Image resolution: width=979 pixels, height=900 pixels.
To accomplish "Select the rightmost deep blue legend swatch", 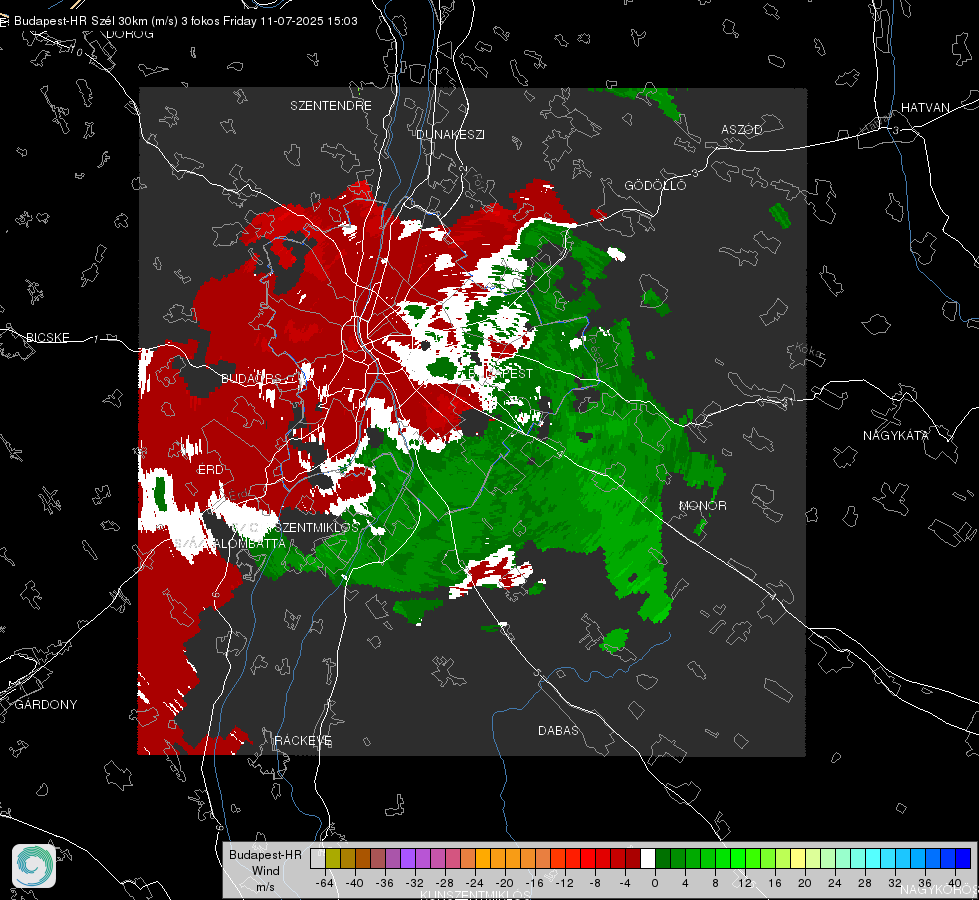I will 963,858.
